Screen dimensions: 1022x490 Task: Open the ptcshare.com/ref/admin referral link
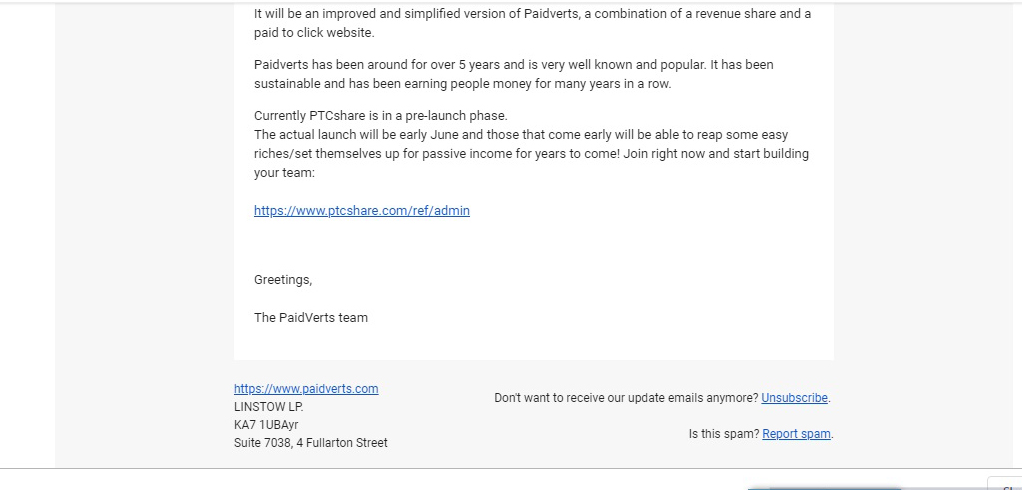[x=362, y=210]
